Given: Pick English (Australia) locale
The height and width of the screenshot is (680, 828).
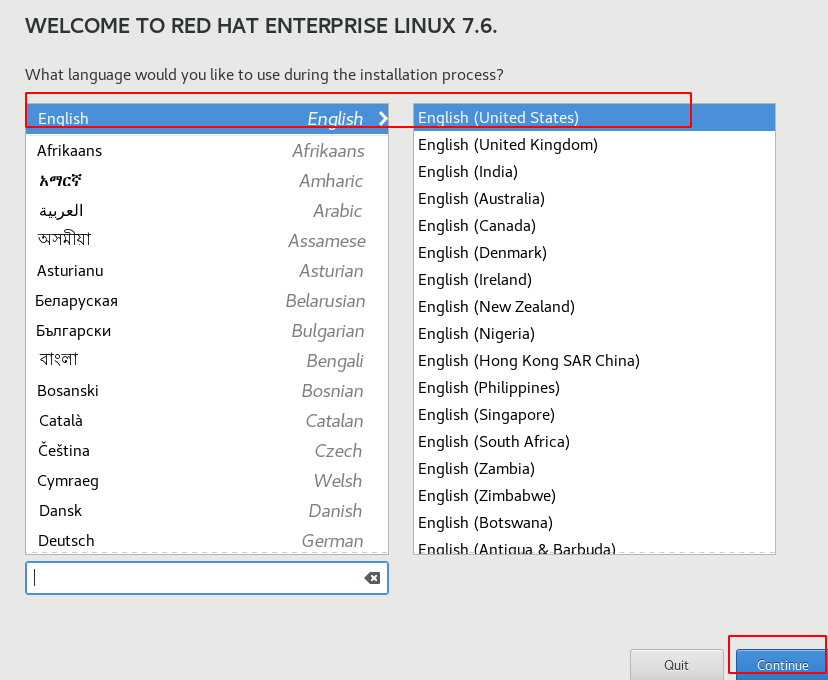Looking at the screenshot, I should point(595,199).
